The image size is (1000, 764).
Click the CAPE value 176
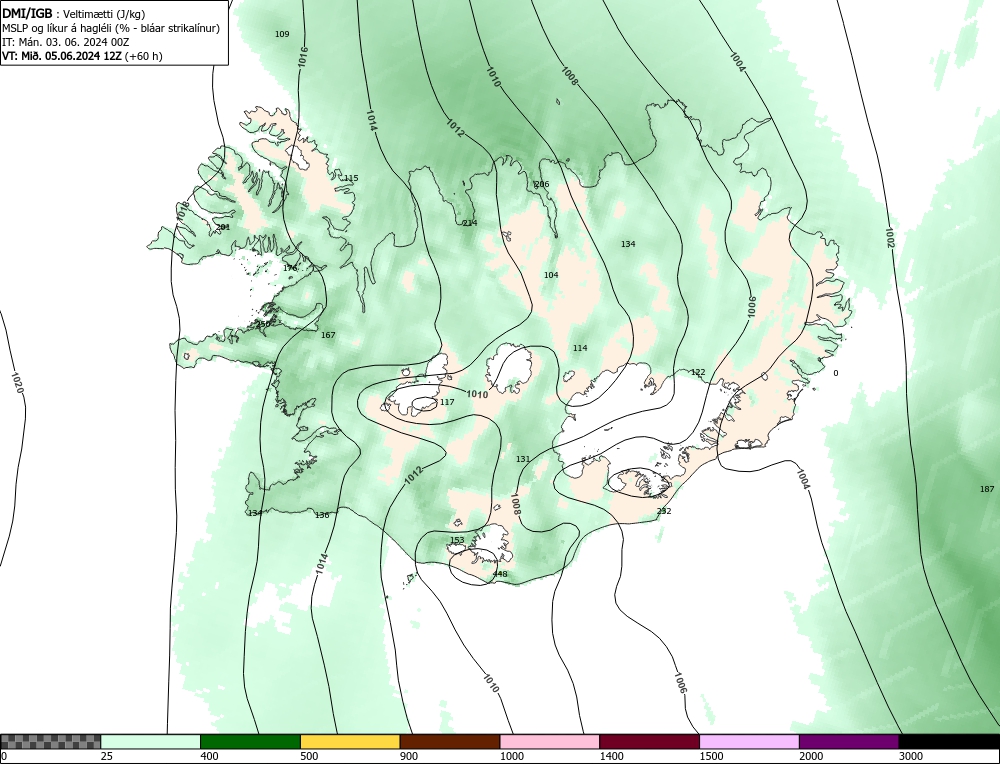pyautogui.click(x=290, y=268)
